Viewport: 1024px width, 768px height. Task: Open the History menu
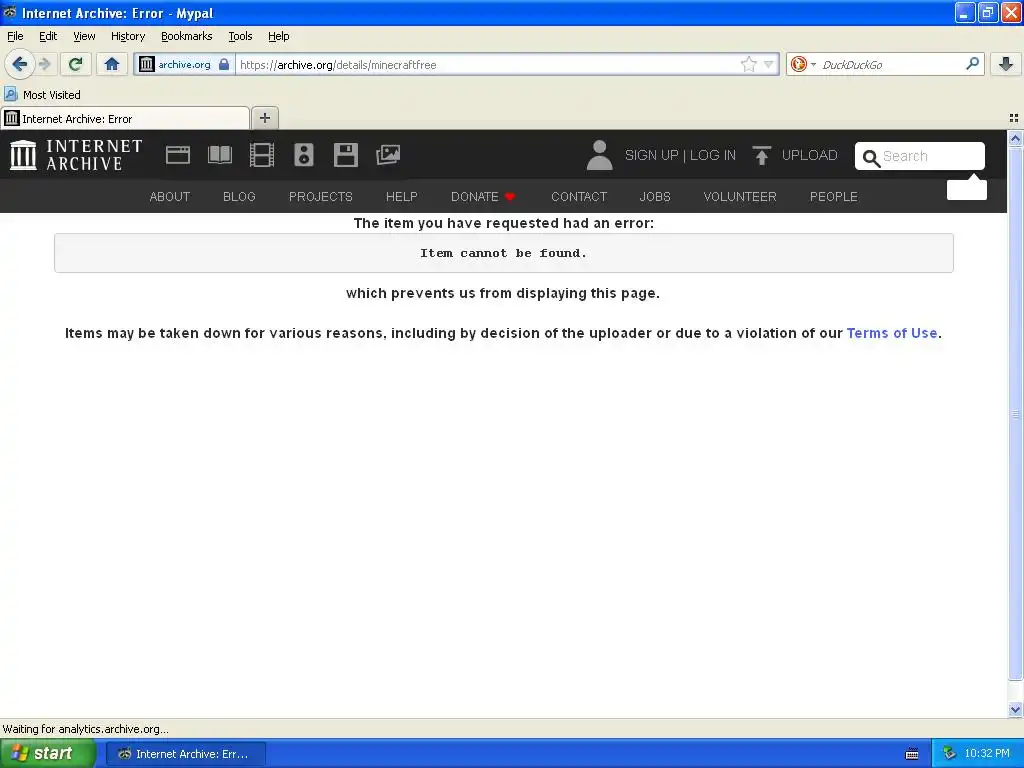coord(128,36)
